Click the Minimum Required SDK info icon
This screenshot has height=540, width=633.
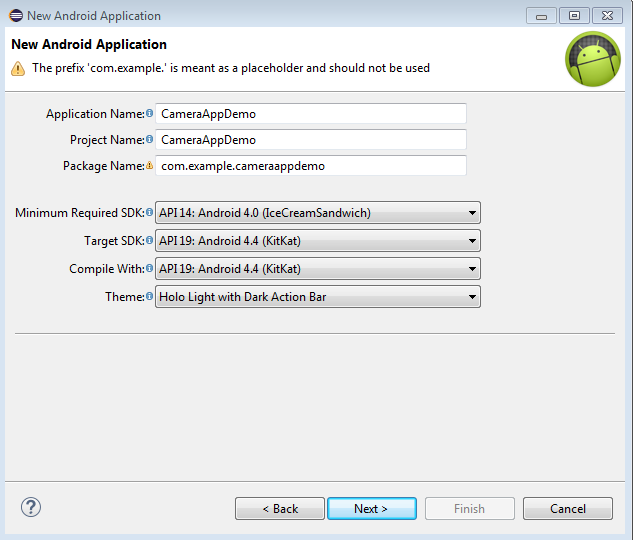click(x=149, y=212)
